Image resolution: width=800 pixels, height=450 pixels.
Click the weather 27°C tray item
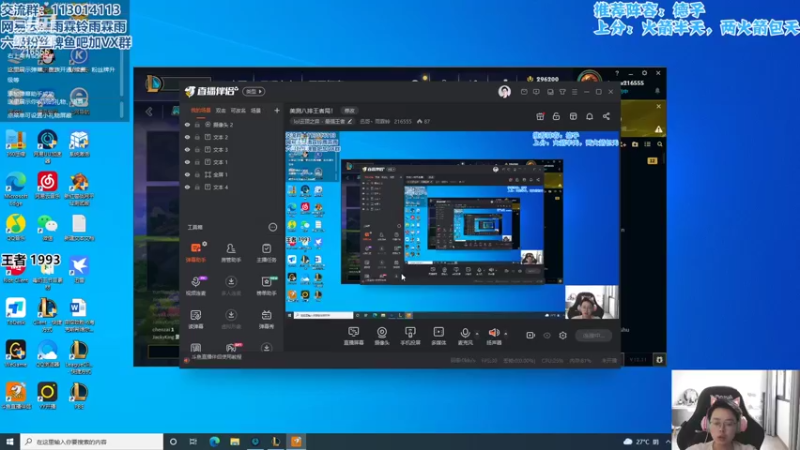(641, 441)
